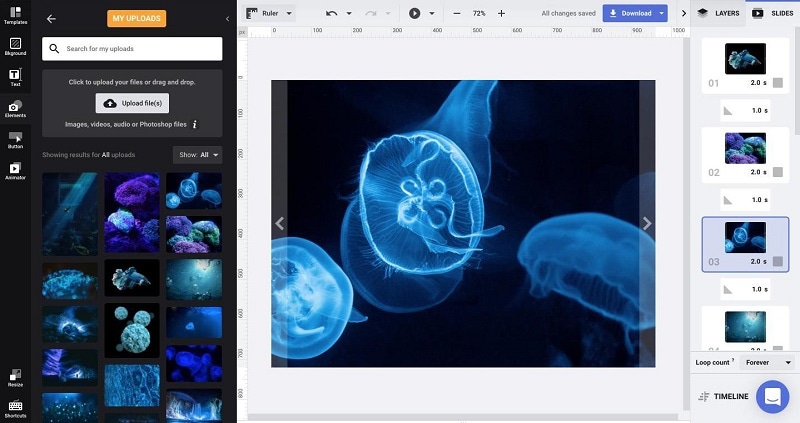
Task: Collapse the right panel with chevron
Action: tap(684, 13)
